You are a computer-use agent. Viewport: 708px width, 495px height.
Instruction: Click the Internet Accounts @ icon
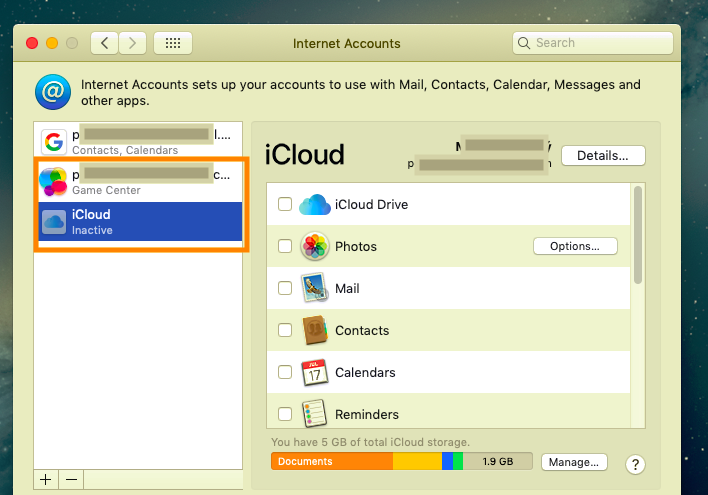pos(53,92)
